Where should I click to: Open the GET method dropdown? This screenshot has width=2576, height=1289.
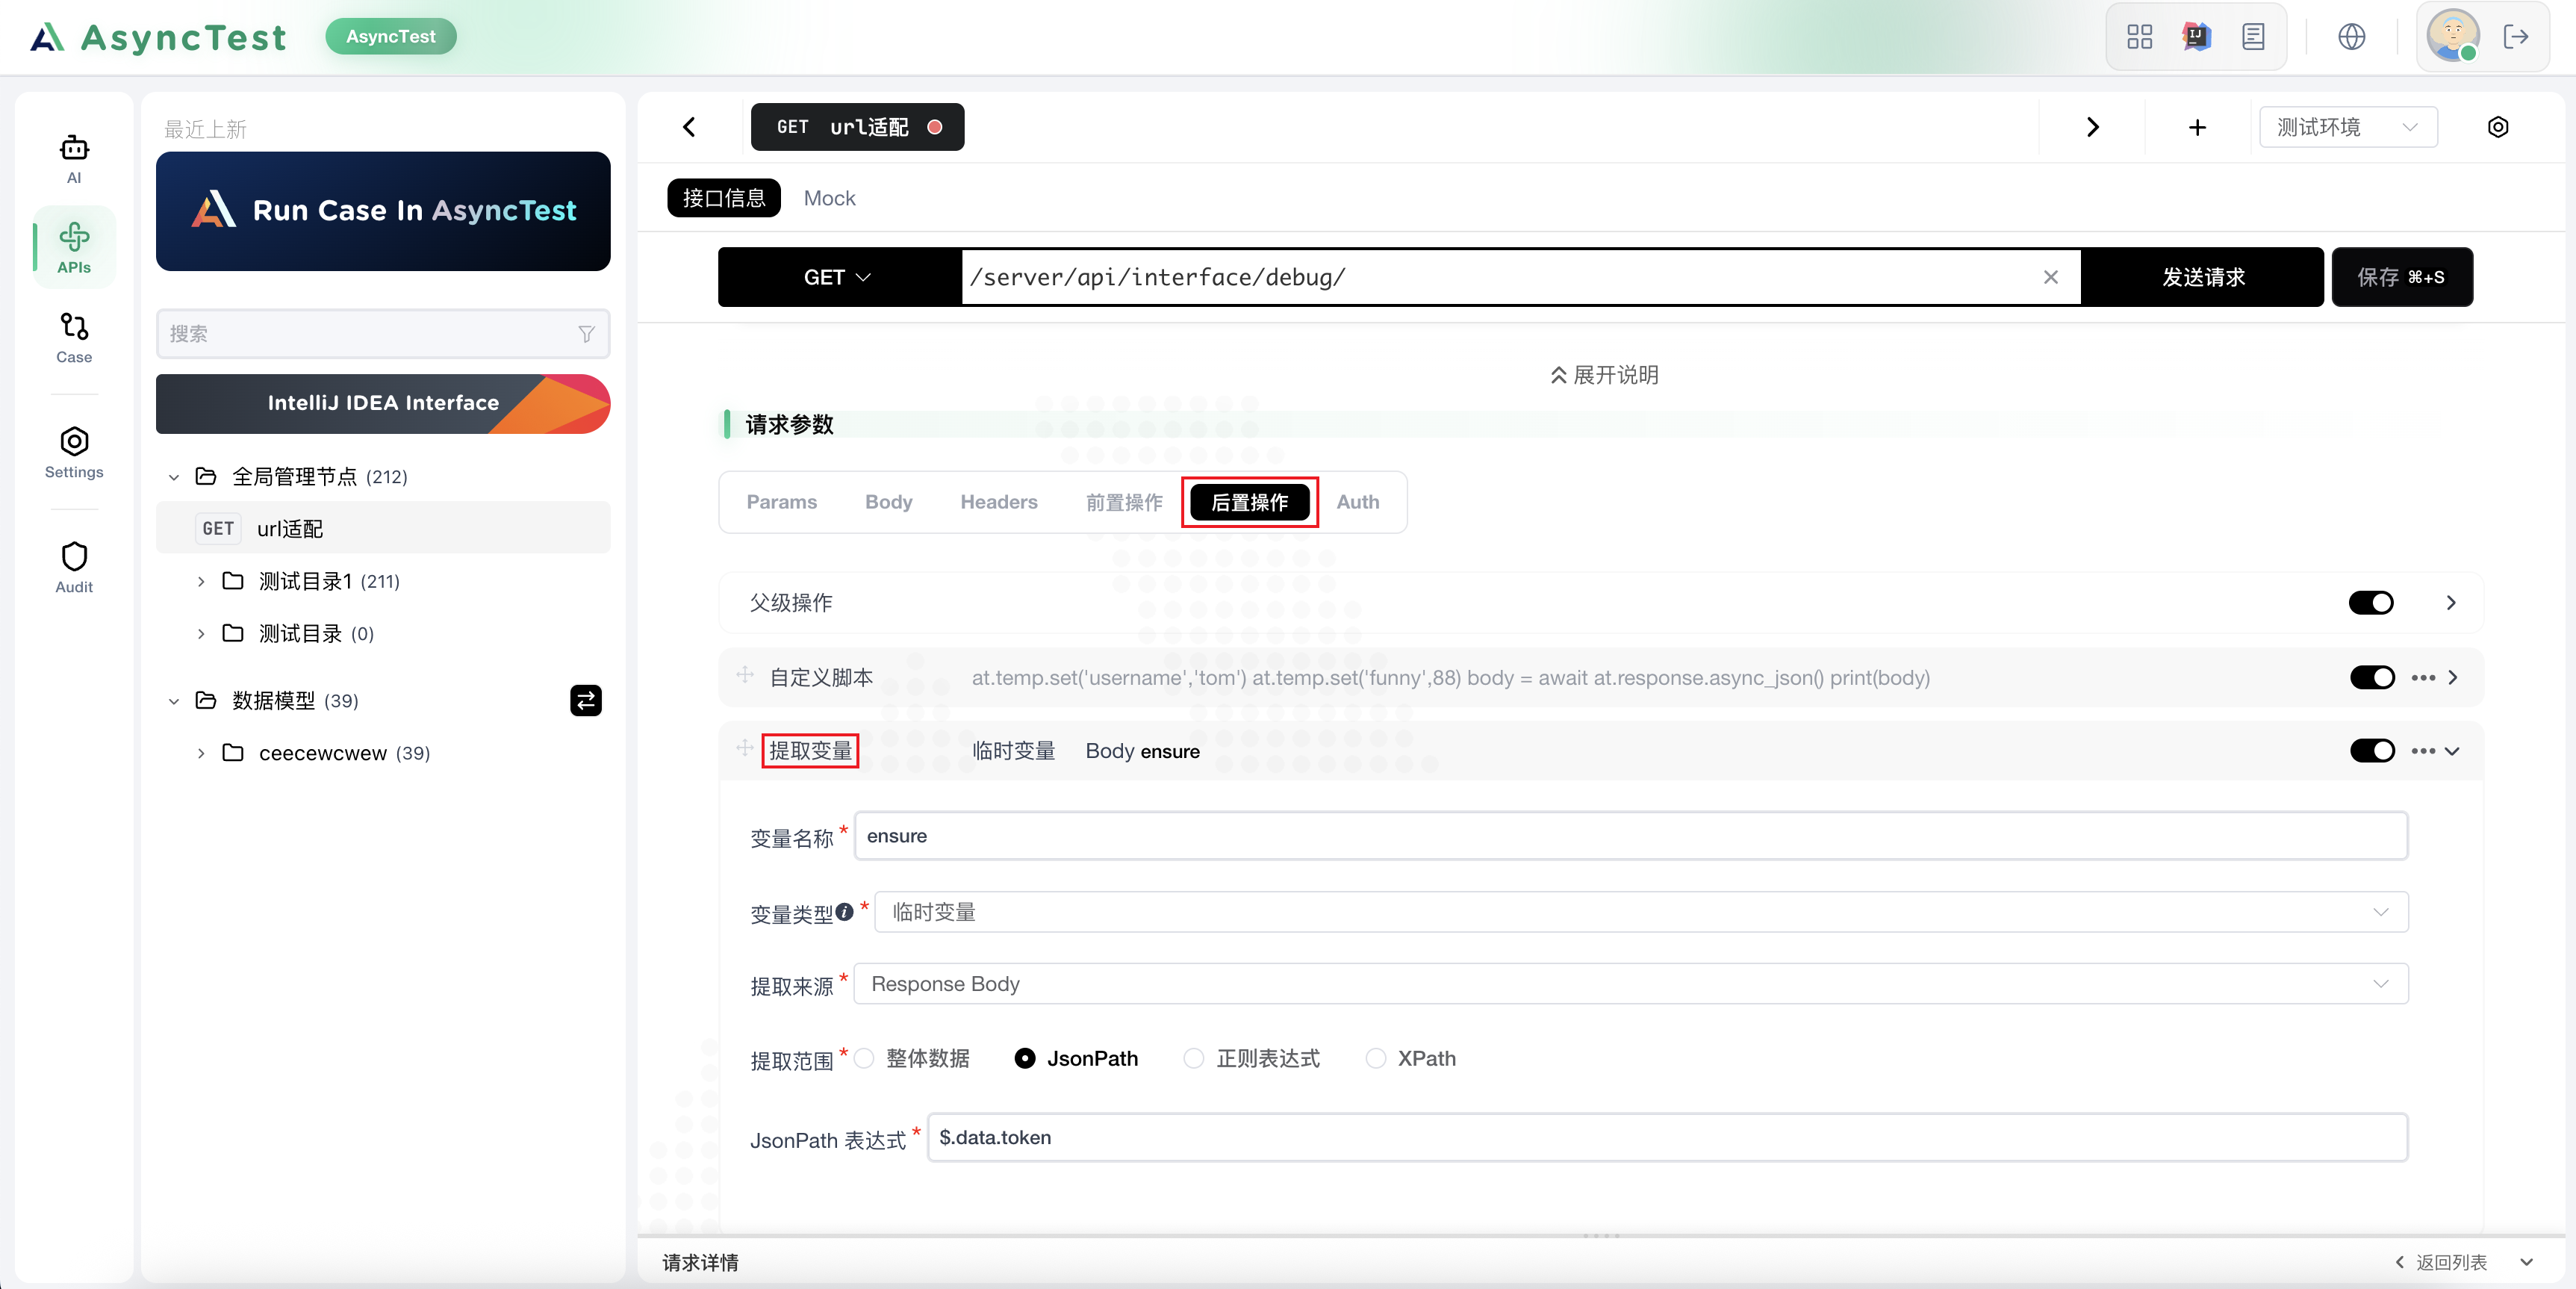click(x=837, y=277)
